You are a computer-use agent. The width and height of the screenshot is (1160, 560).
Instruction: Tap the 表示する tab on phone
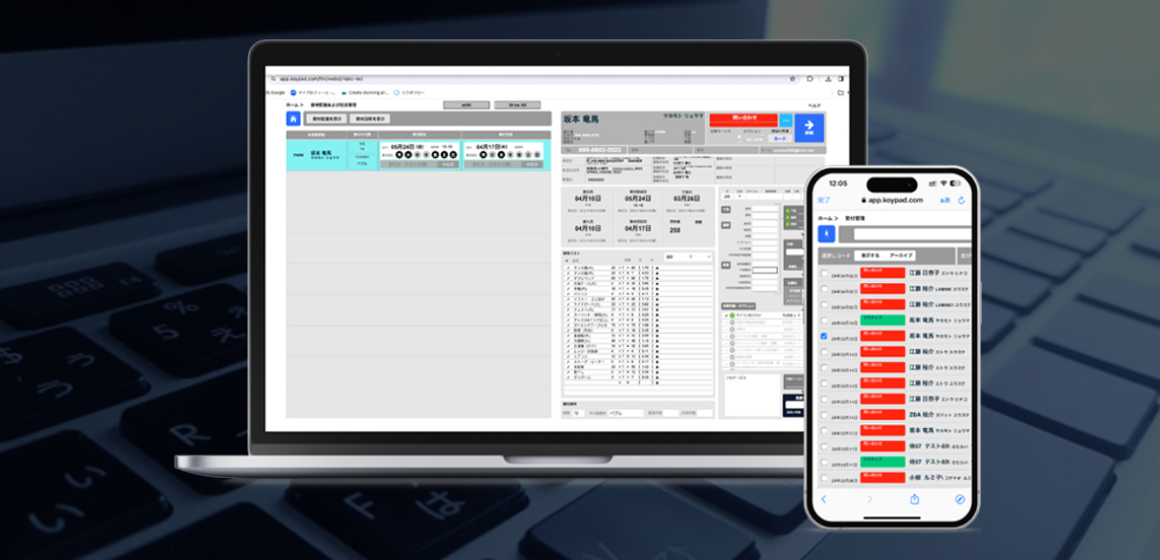point(869,255)
